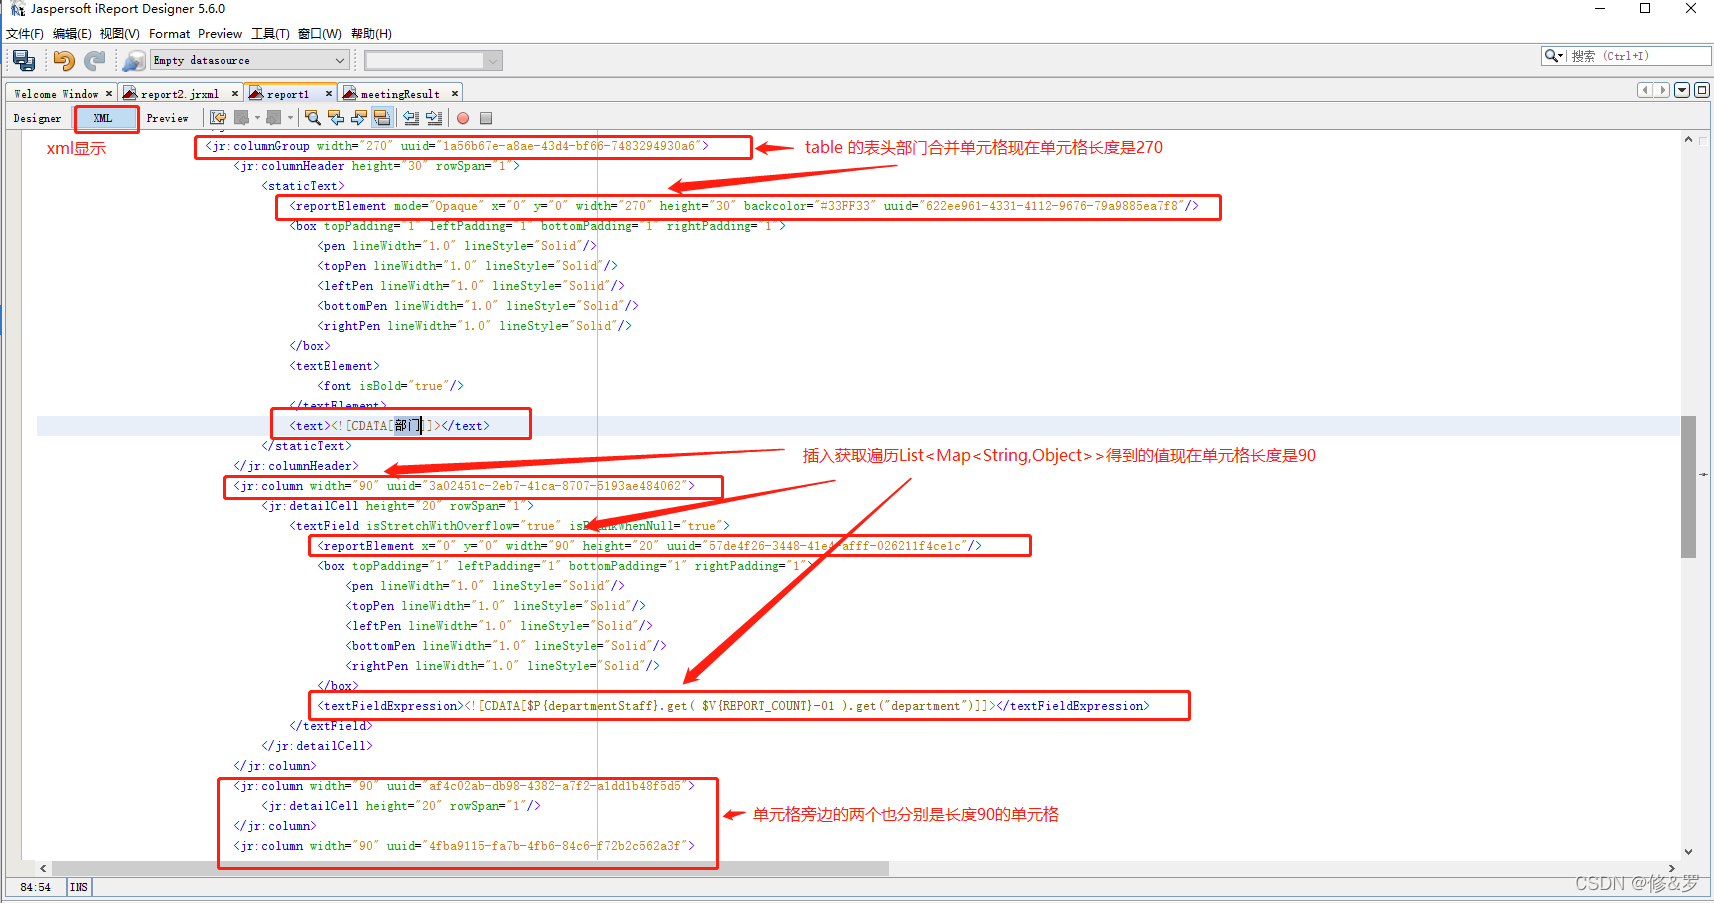Image resolution: width=1714 pixels, height=903 pixels.
Task: Click the Save All icon
Action: pos(23,60)
